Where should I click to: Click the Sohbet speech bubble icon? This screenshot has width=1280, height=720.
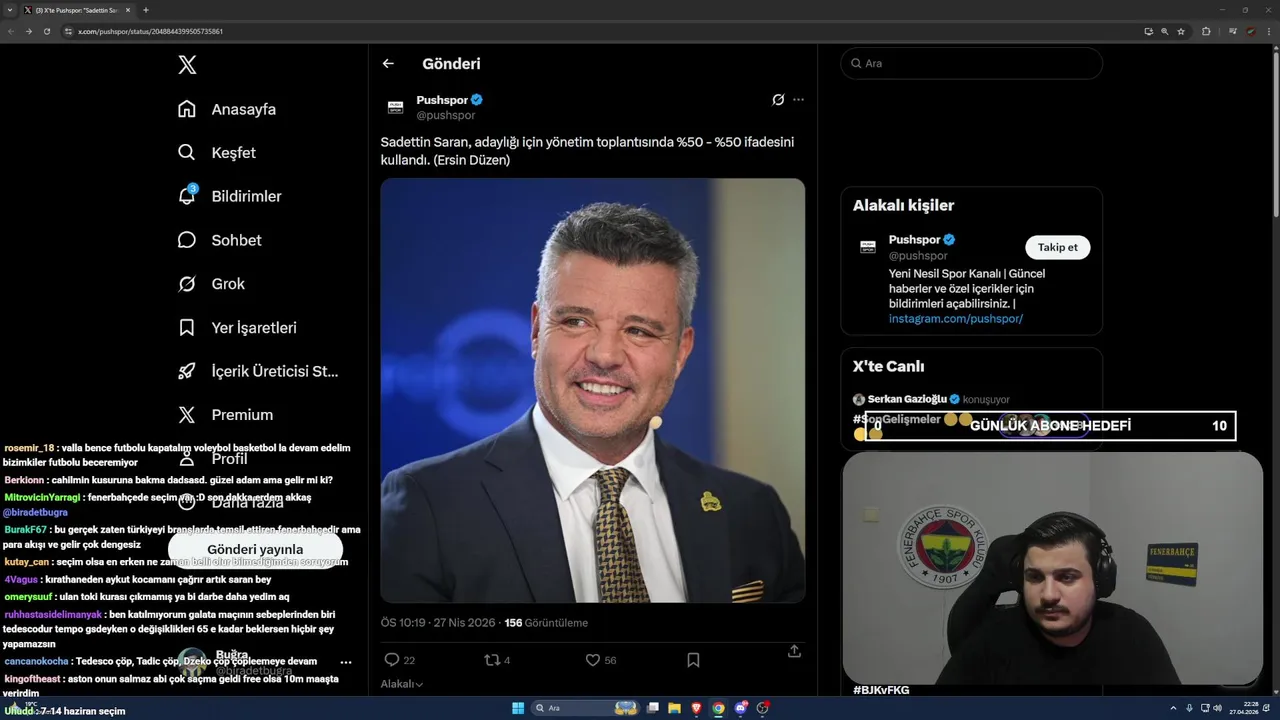(187, 240)
